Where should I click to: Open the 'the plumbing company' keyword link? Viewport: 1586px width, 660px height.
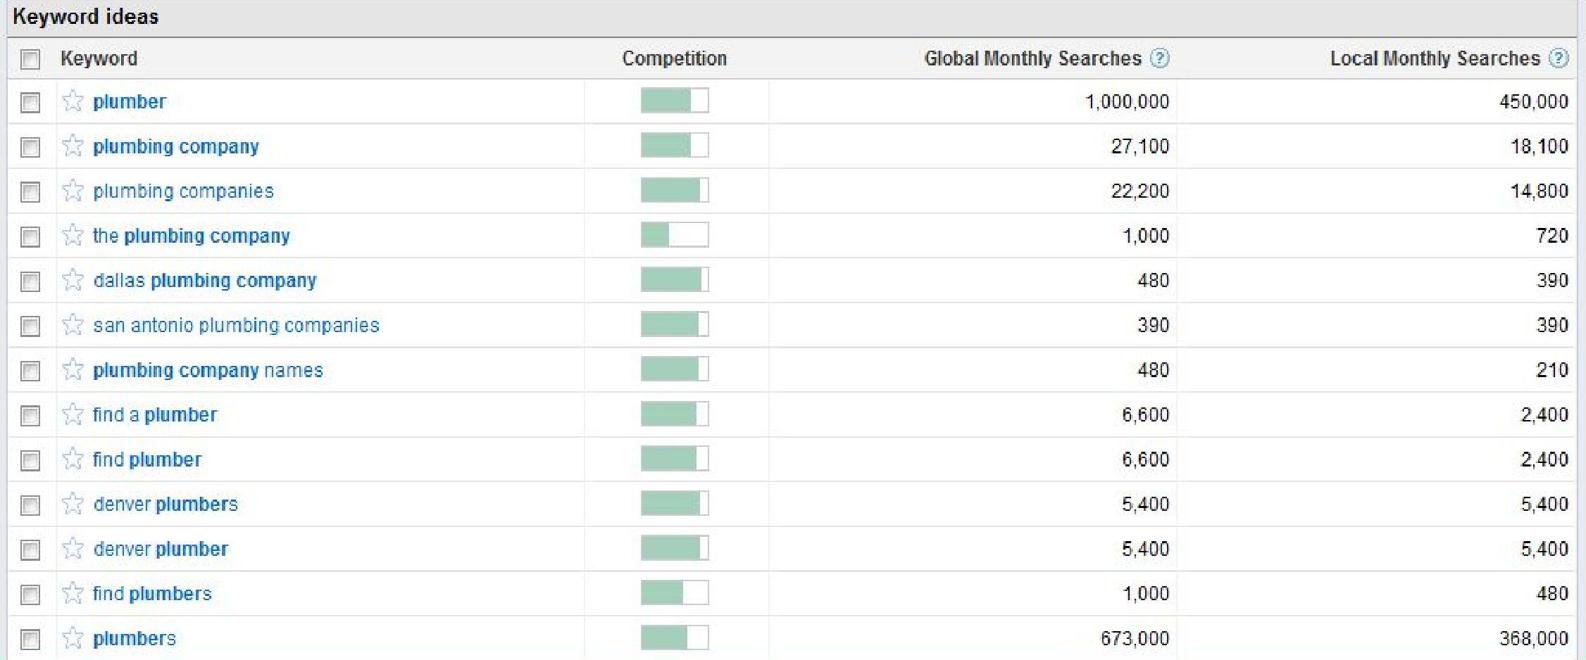pyautogui.click(x=191, y=236)
